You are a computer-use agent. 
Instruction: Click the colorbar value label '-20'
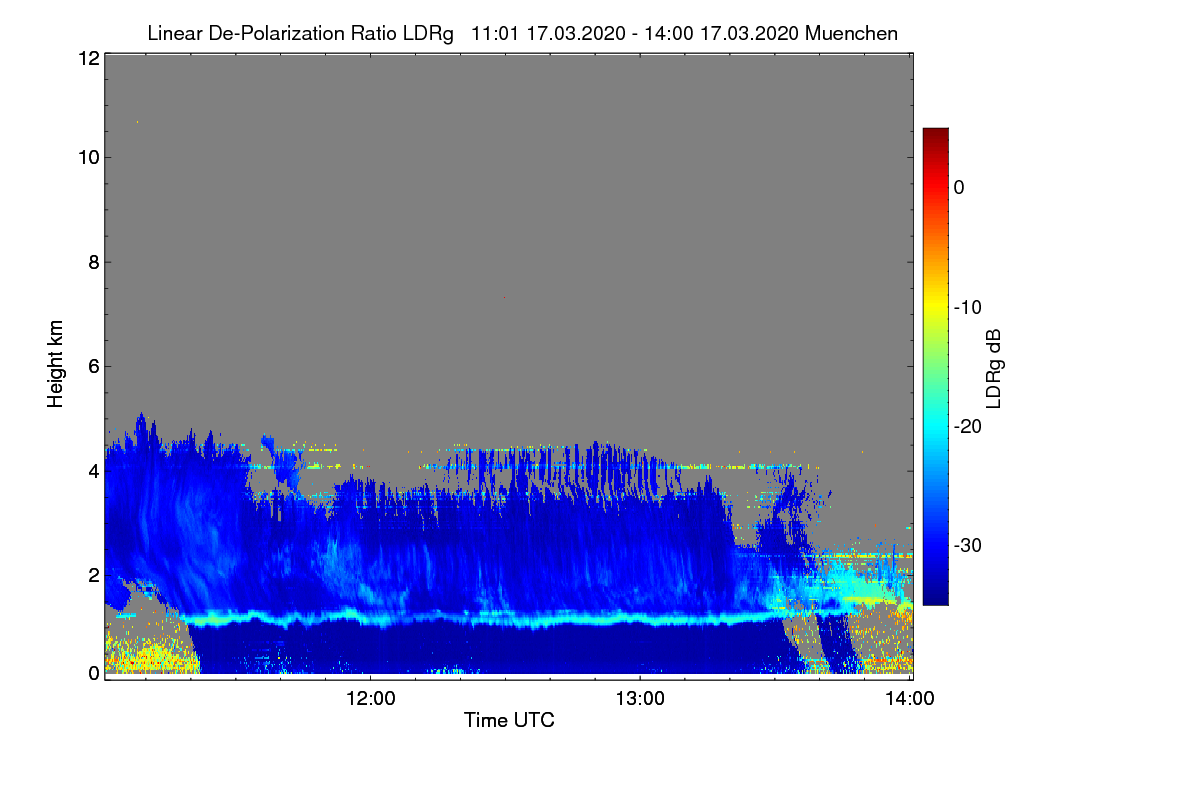[967, 426]
